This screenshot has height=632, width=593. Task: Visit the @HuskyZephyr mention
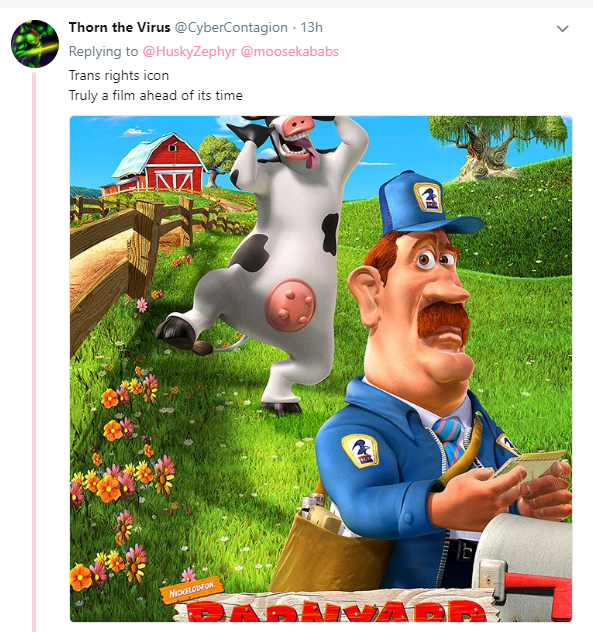coord(189,52)
